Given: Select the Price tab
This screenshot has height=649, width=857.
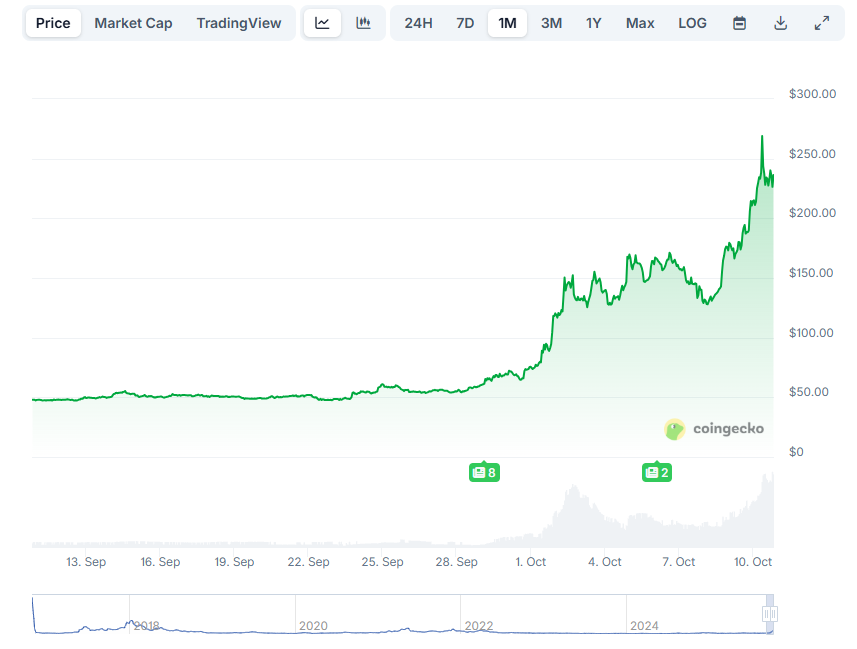Looking at the screenshot, I should click(53, 23).
